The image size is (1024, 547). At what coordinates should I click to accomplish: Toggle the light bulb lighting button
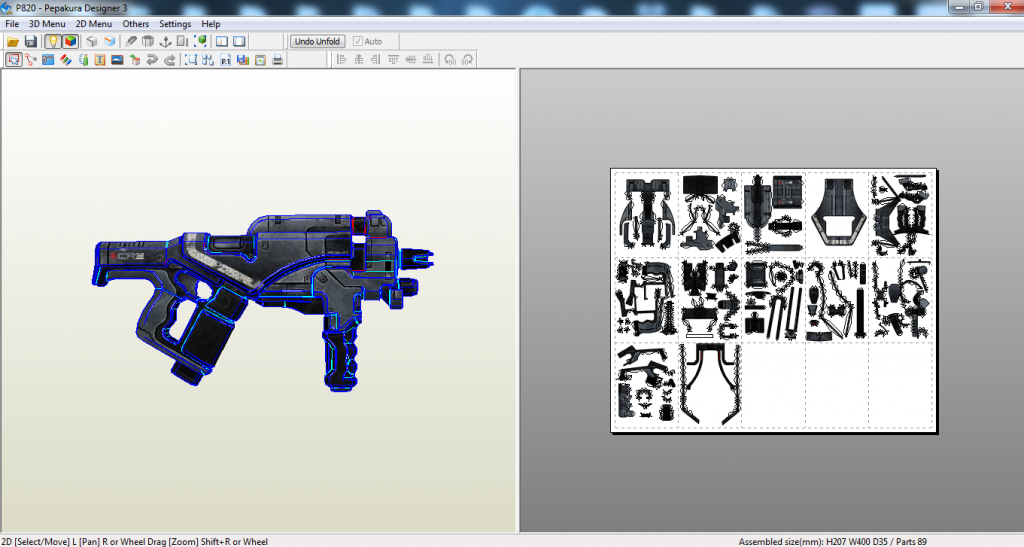click(x=52, y=41)
